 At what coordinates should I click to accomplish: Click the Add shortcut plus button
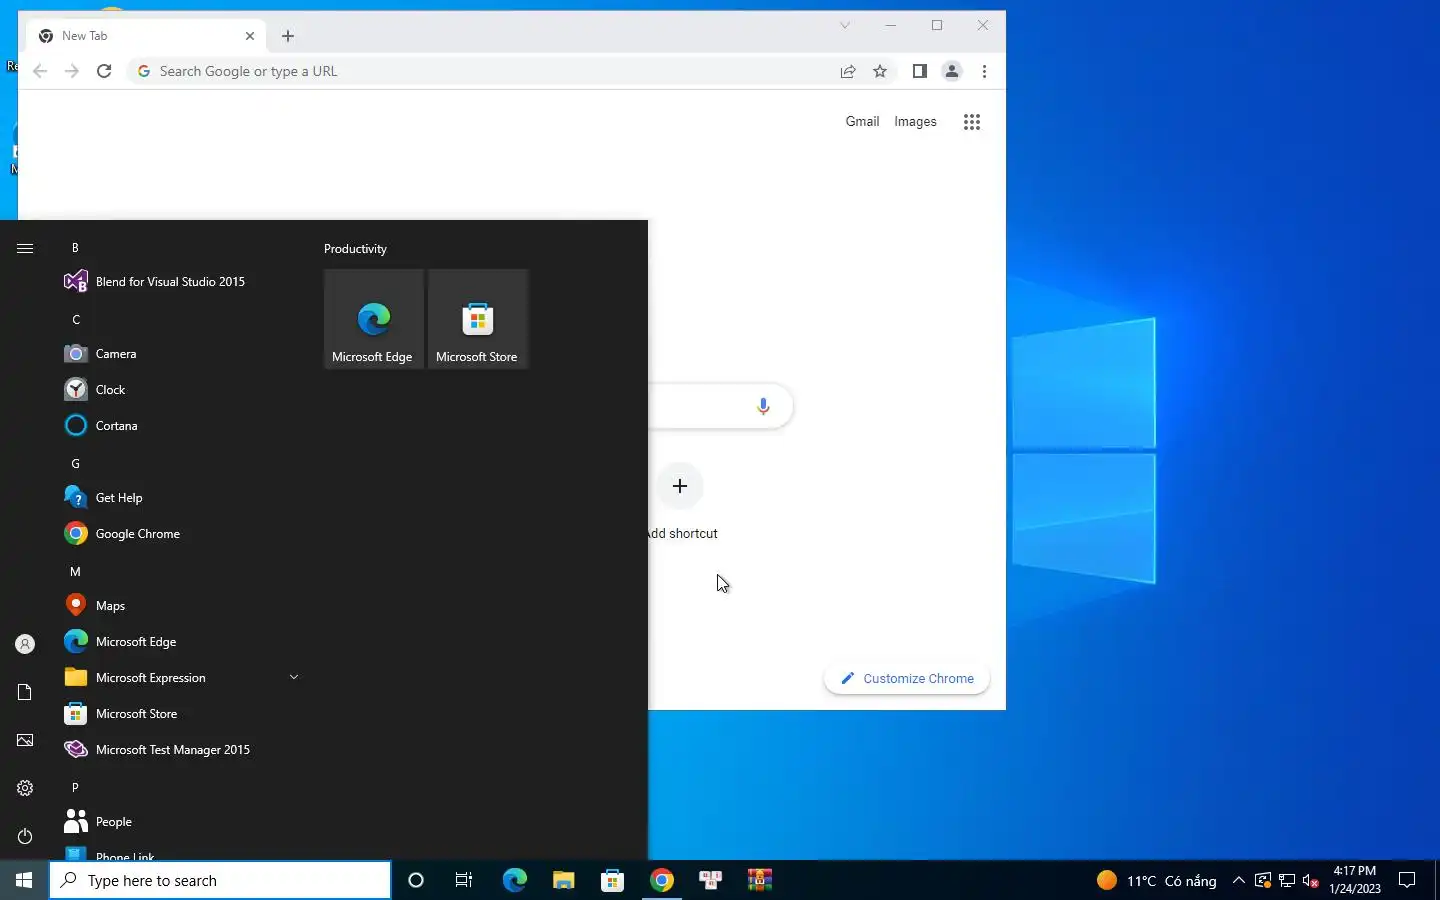click(x=680, y=486)
